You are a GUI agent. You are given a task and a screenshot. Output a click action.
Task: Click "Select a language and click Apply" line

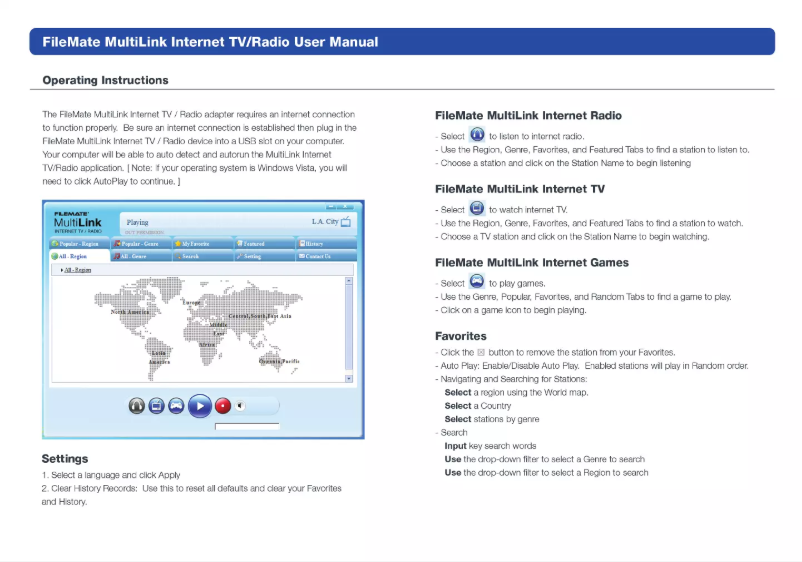[x=111, y=475]
